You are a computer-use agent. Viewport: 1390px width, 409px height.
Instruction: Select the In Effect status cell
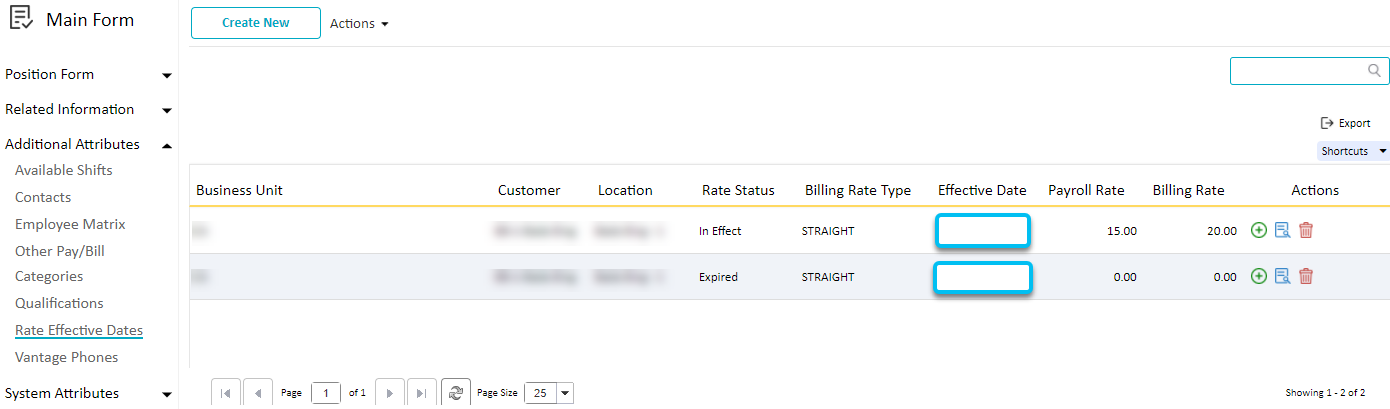click(720, 231)
